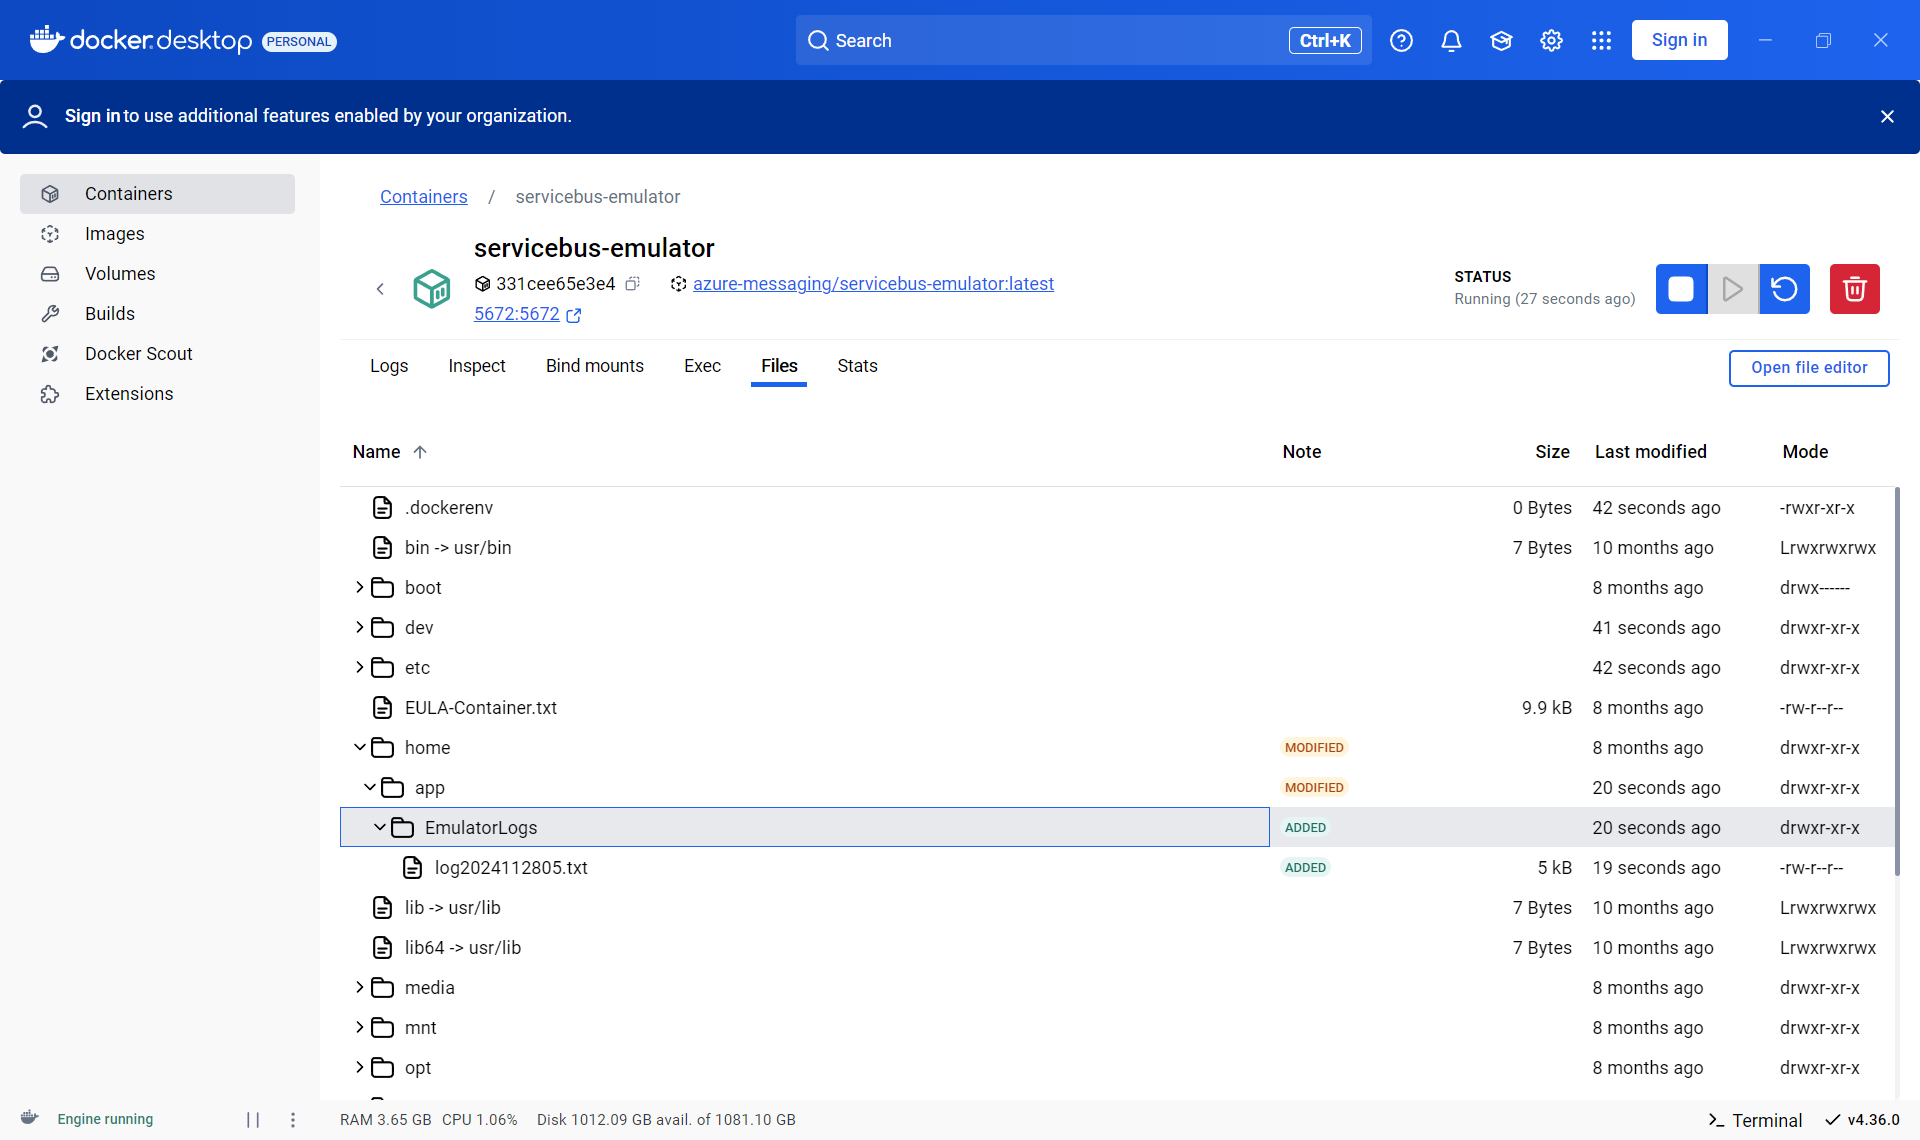Click the help question mark icon
This screenshot has width=1920, height=1140.
(x=1401, y=40)
